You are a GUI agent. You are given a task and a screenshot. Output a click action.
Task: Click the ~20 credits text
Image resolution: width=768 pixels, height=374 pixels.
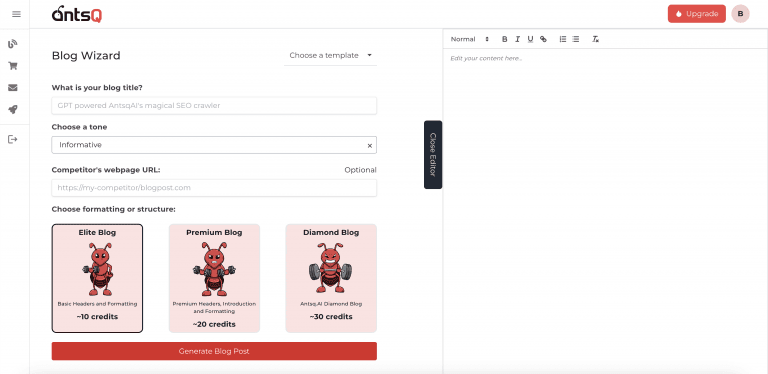click(214, 324)
